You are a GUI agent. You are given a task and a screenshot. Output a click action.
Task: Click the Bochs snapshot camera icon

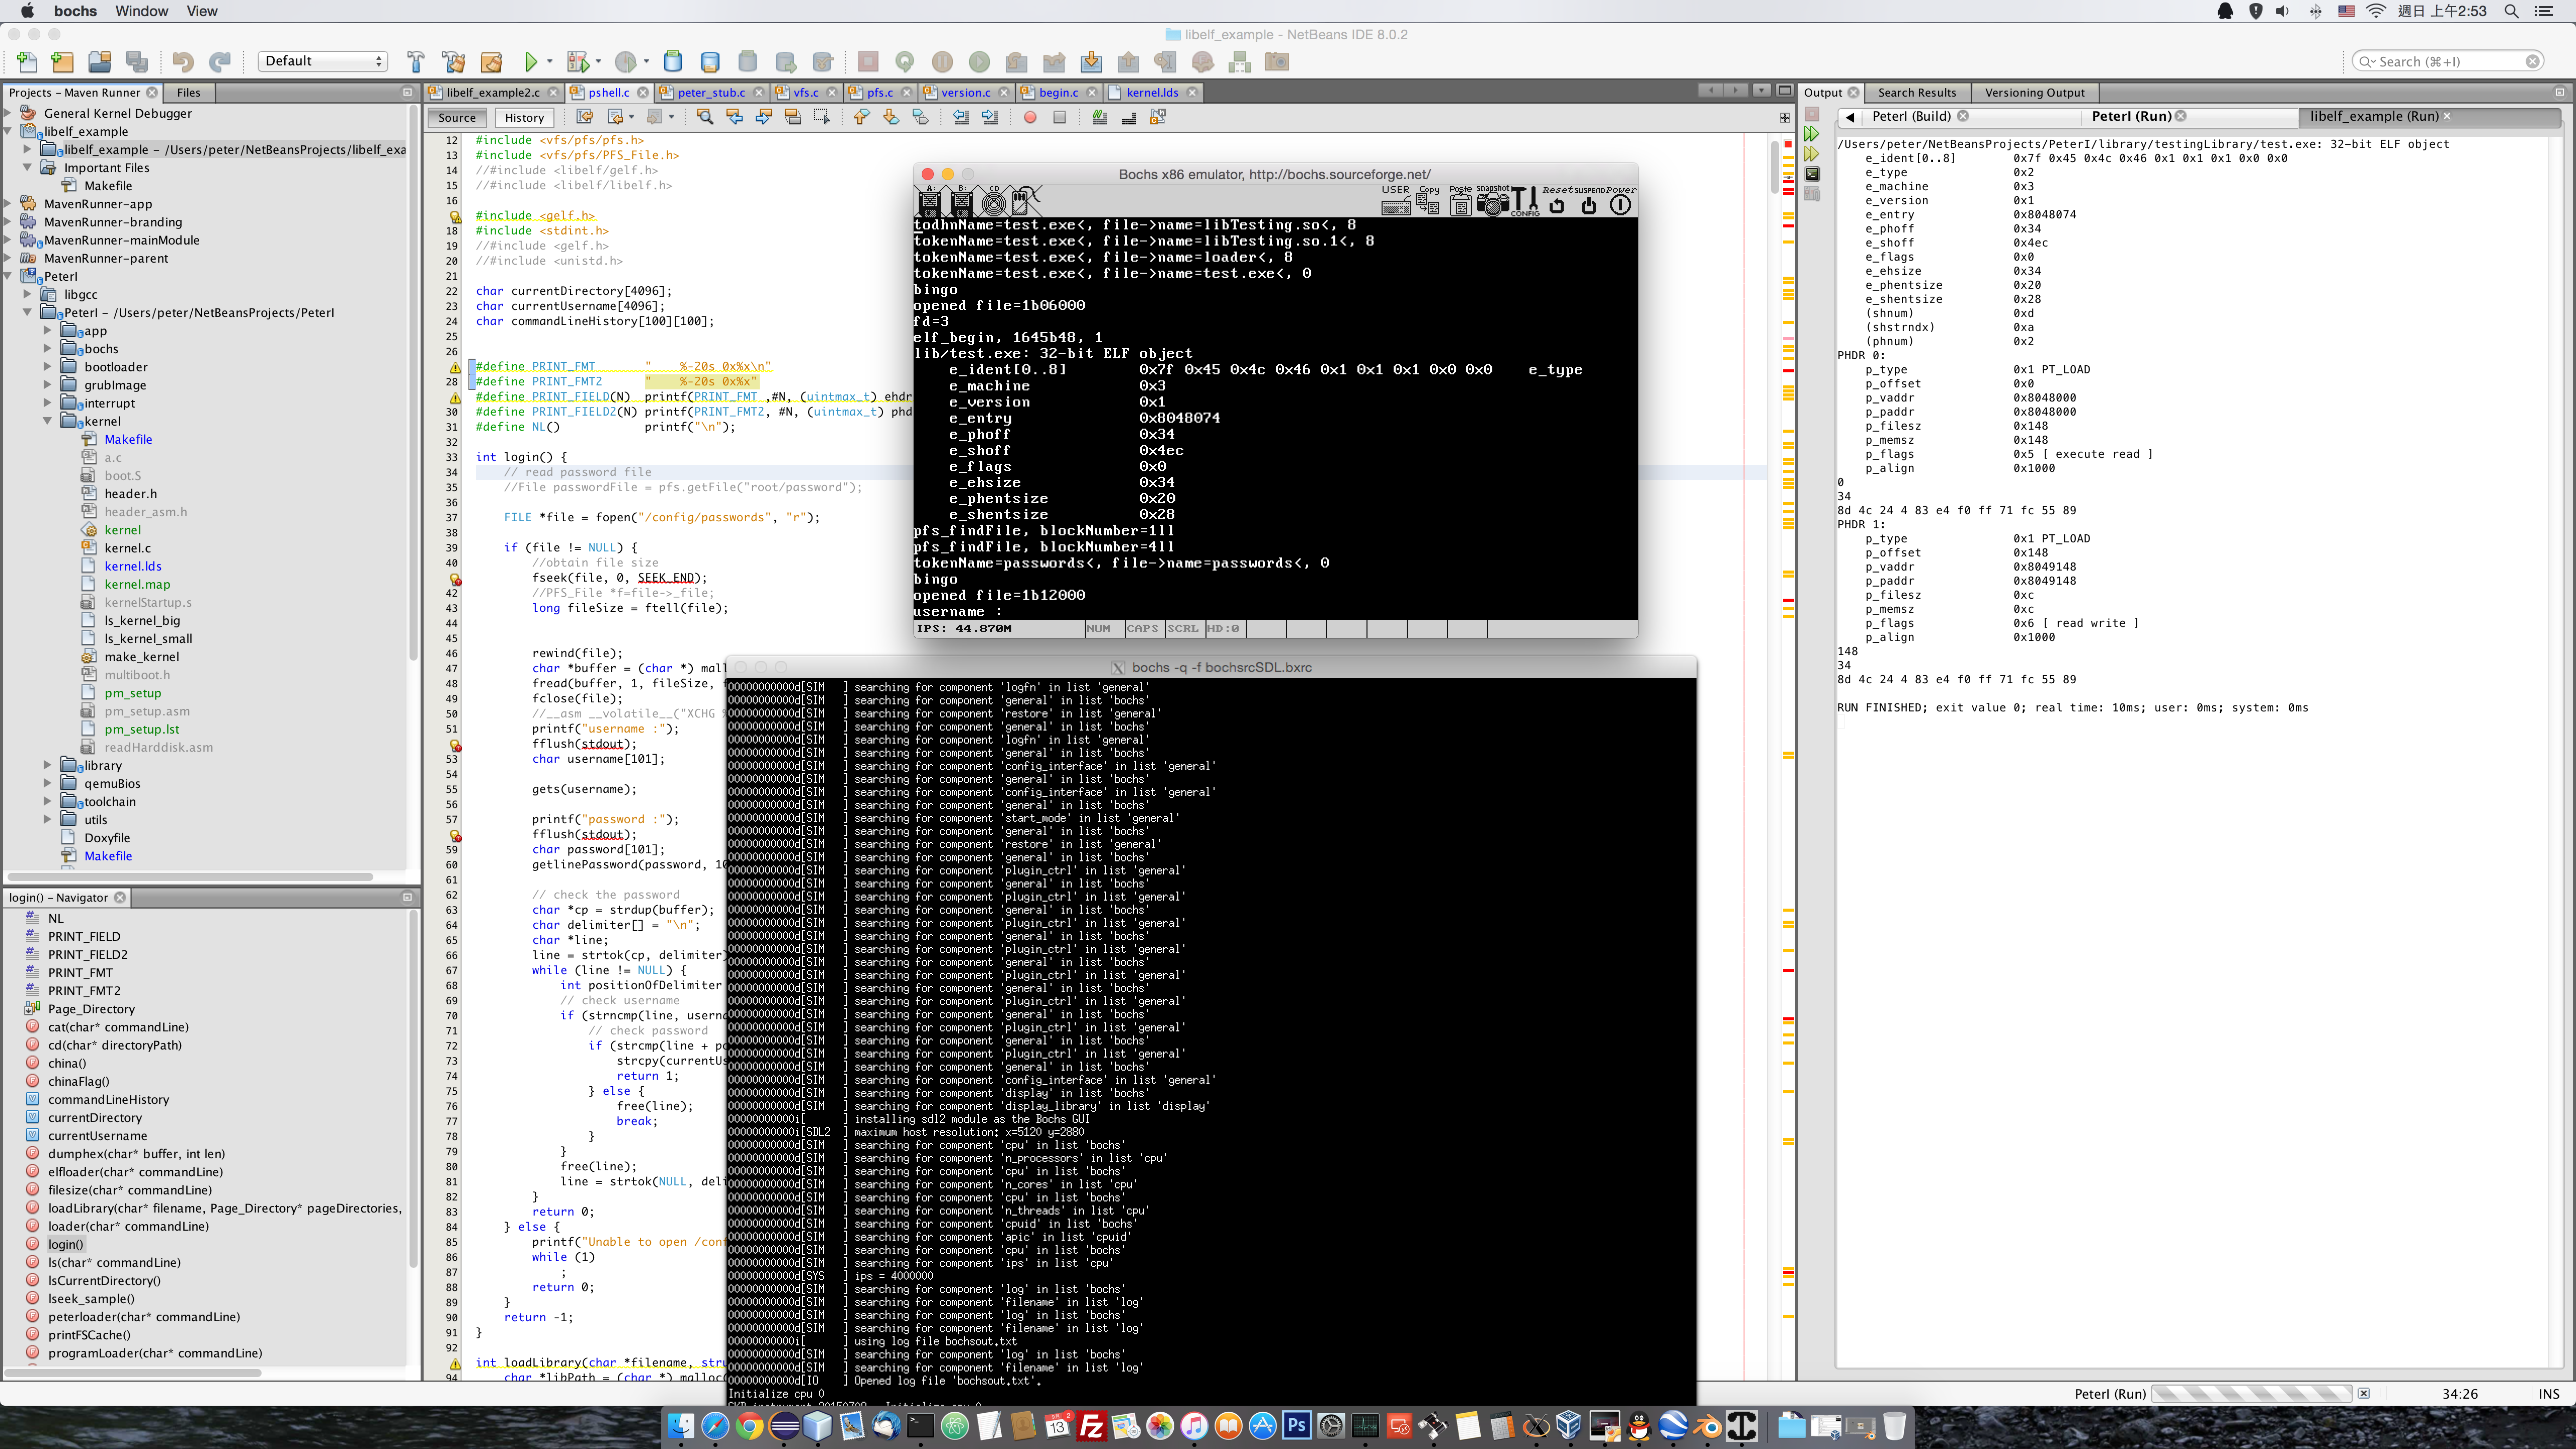(x=1492, y=201)
